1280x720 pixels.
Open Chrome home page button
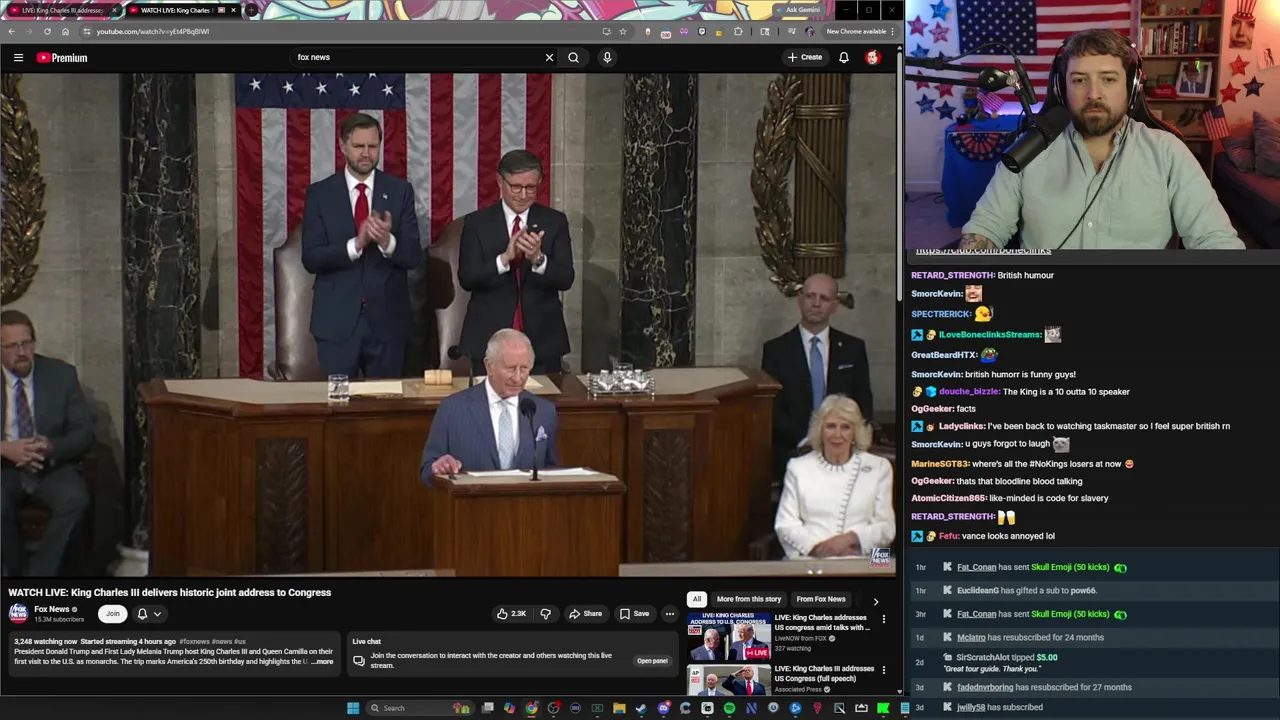66,31
